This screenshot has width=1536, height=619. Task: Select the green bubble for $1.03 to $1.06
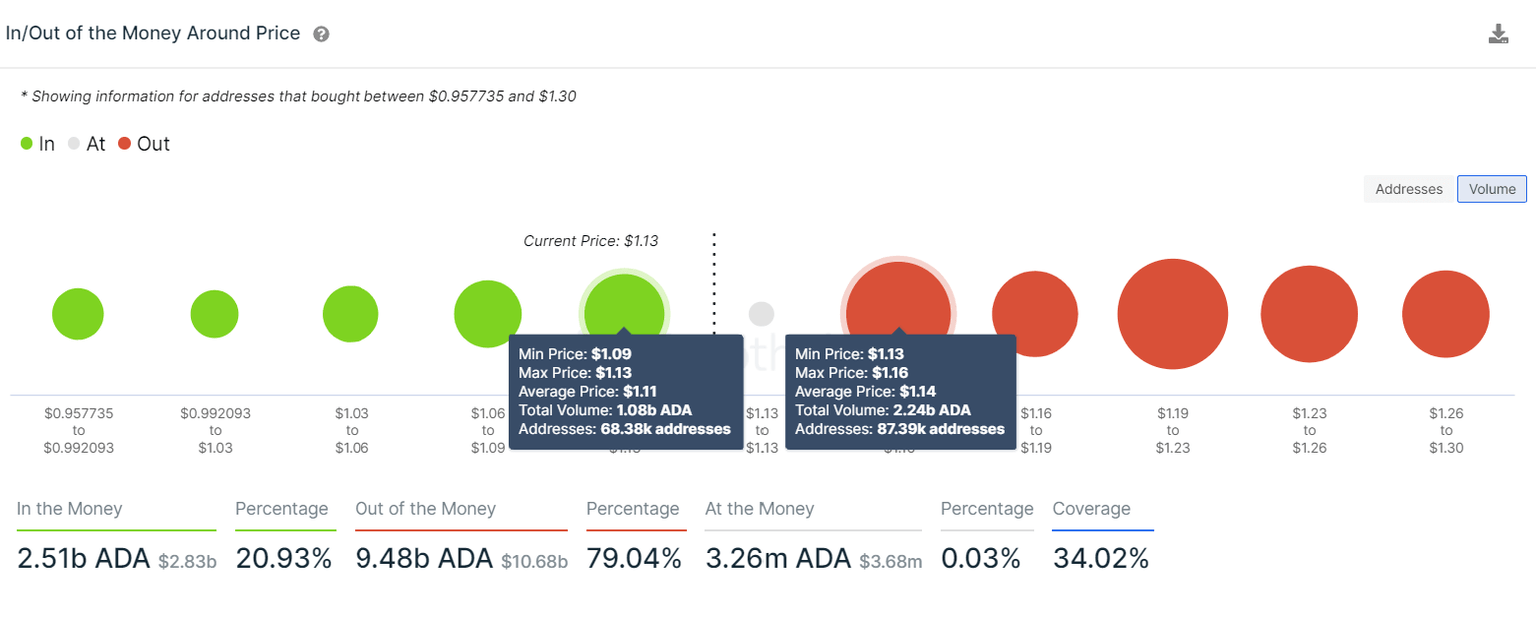pyautogui.click(x=350, y=314)
